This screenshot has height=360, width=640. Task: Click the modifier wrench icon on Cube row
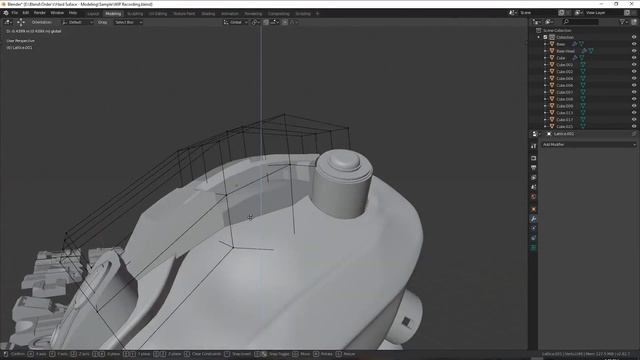coord(575,58)
